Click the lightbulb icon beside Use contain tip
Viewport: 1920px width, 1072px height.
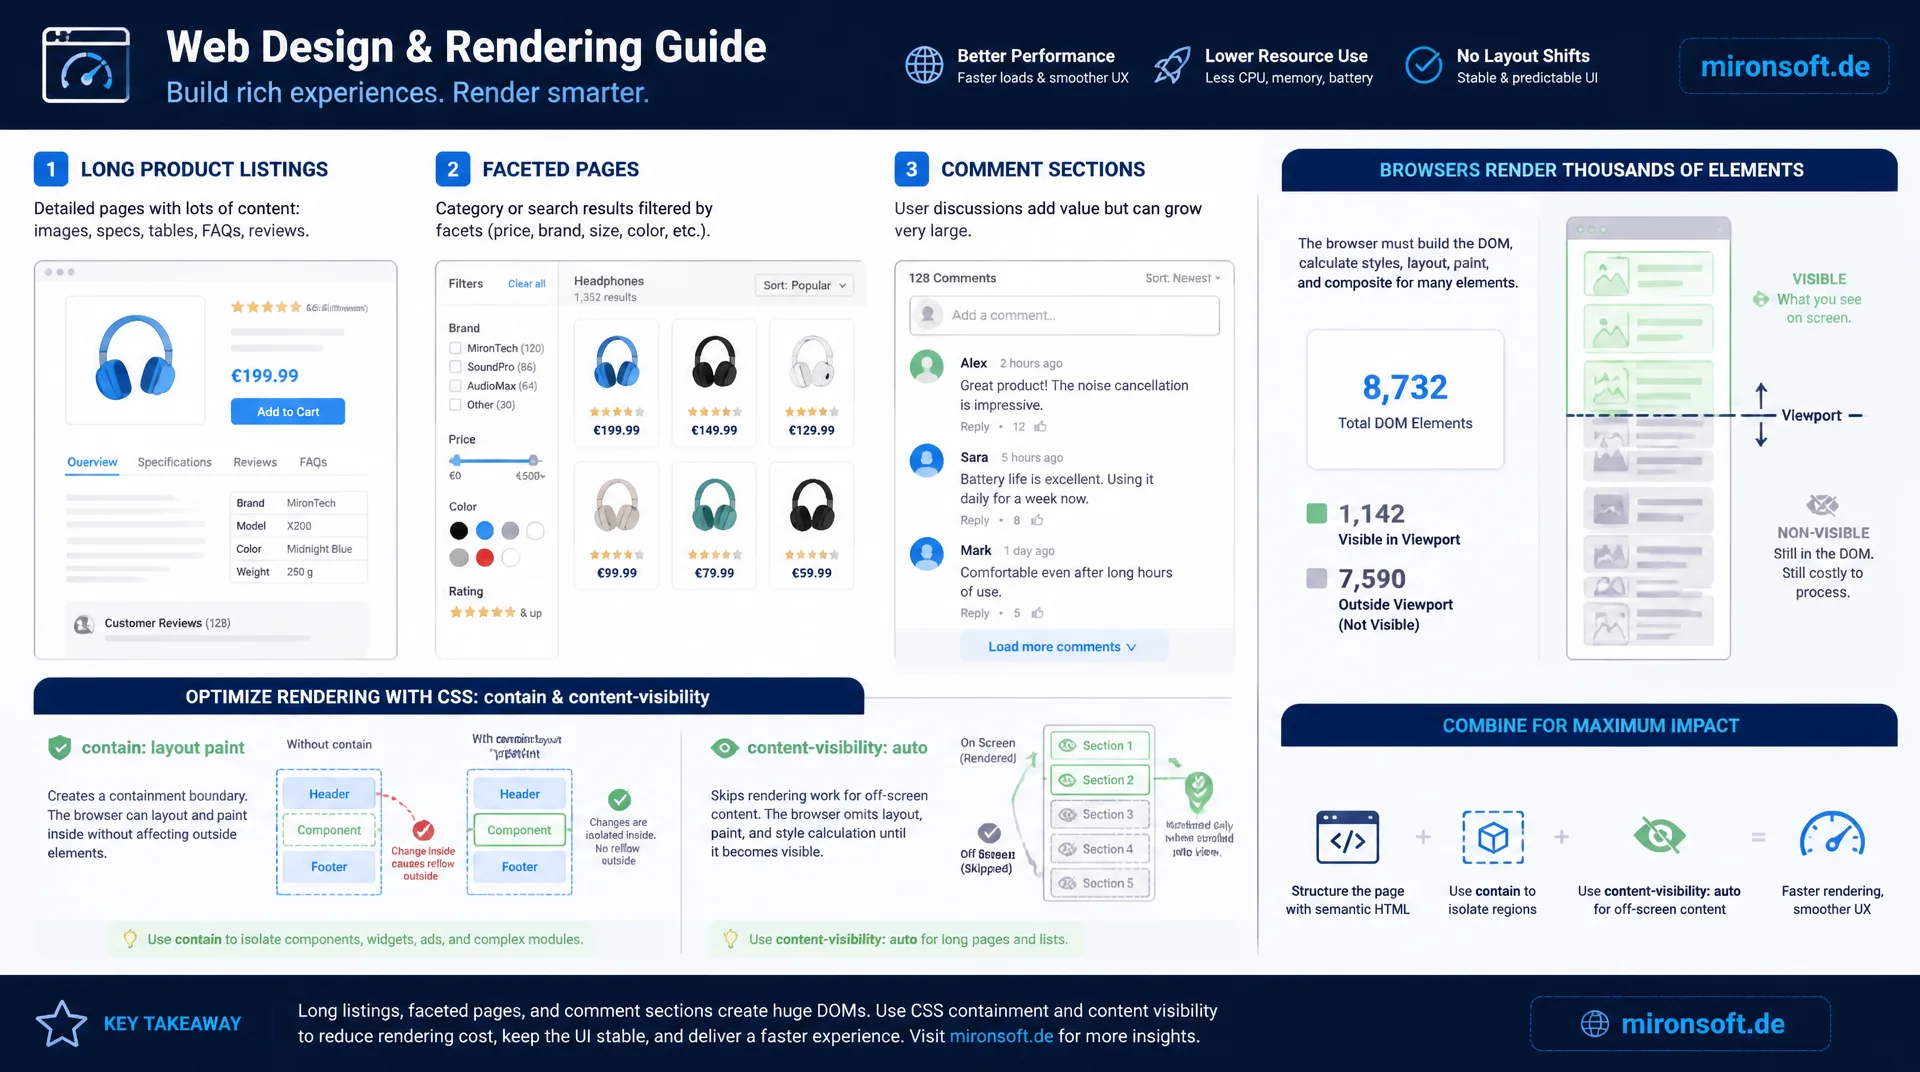[x=130, y=939]
